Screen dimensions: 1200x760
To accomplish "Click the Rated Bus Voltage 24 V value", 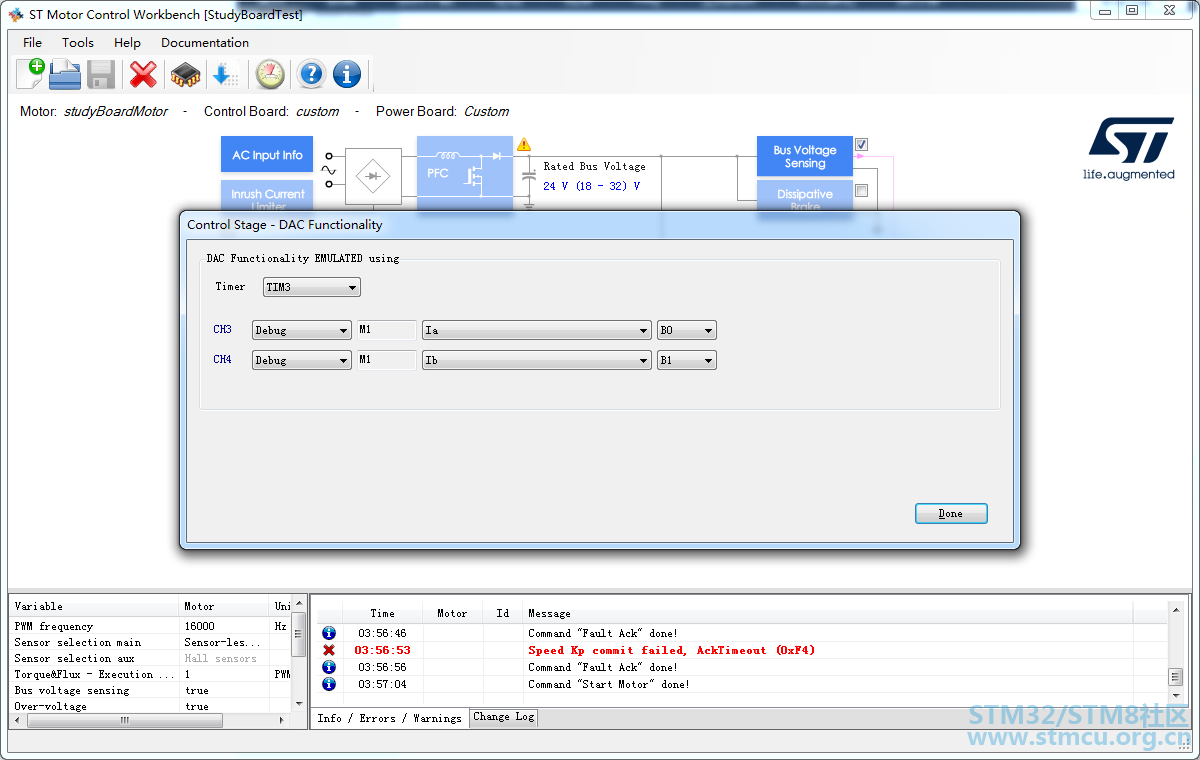I will click(591, 186).
